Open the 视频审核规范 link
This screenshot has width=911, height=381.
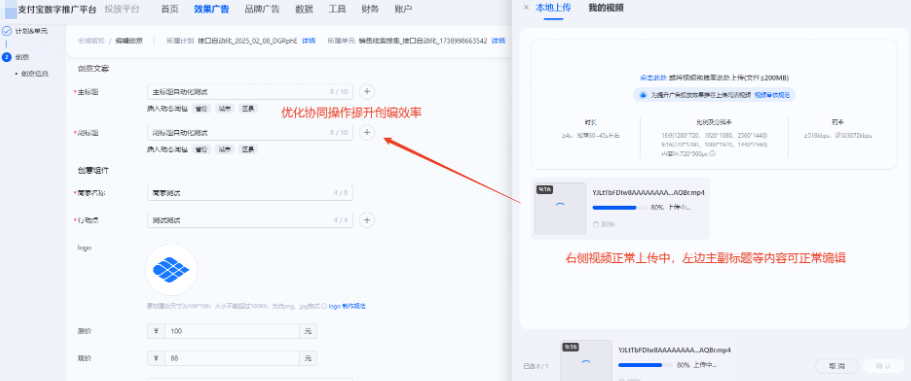pos(773,95)
